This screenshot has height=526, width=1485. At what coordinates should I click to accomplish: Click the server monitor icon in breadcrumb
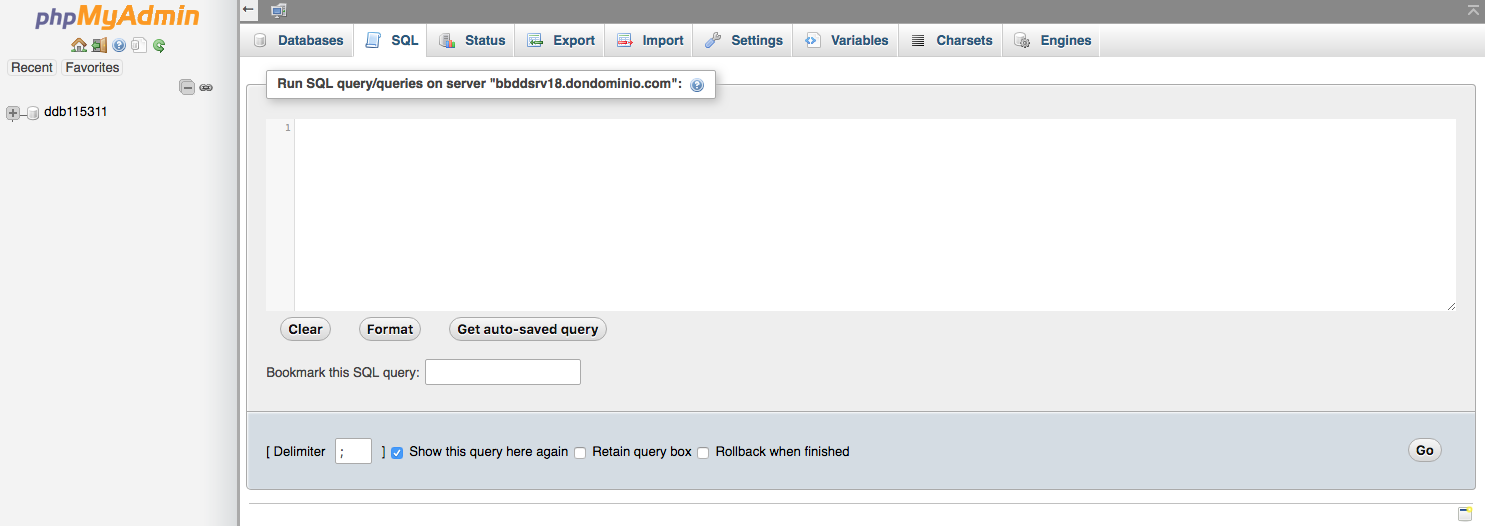pyautogui.click(x=278, y=10)
